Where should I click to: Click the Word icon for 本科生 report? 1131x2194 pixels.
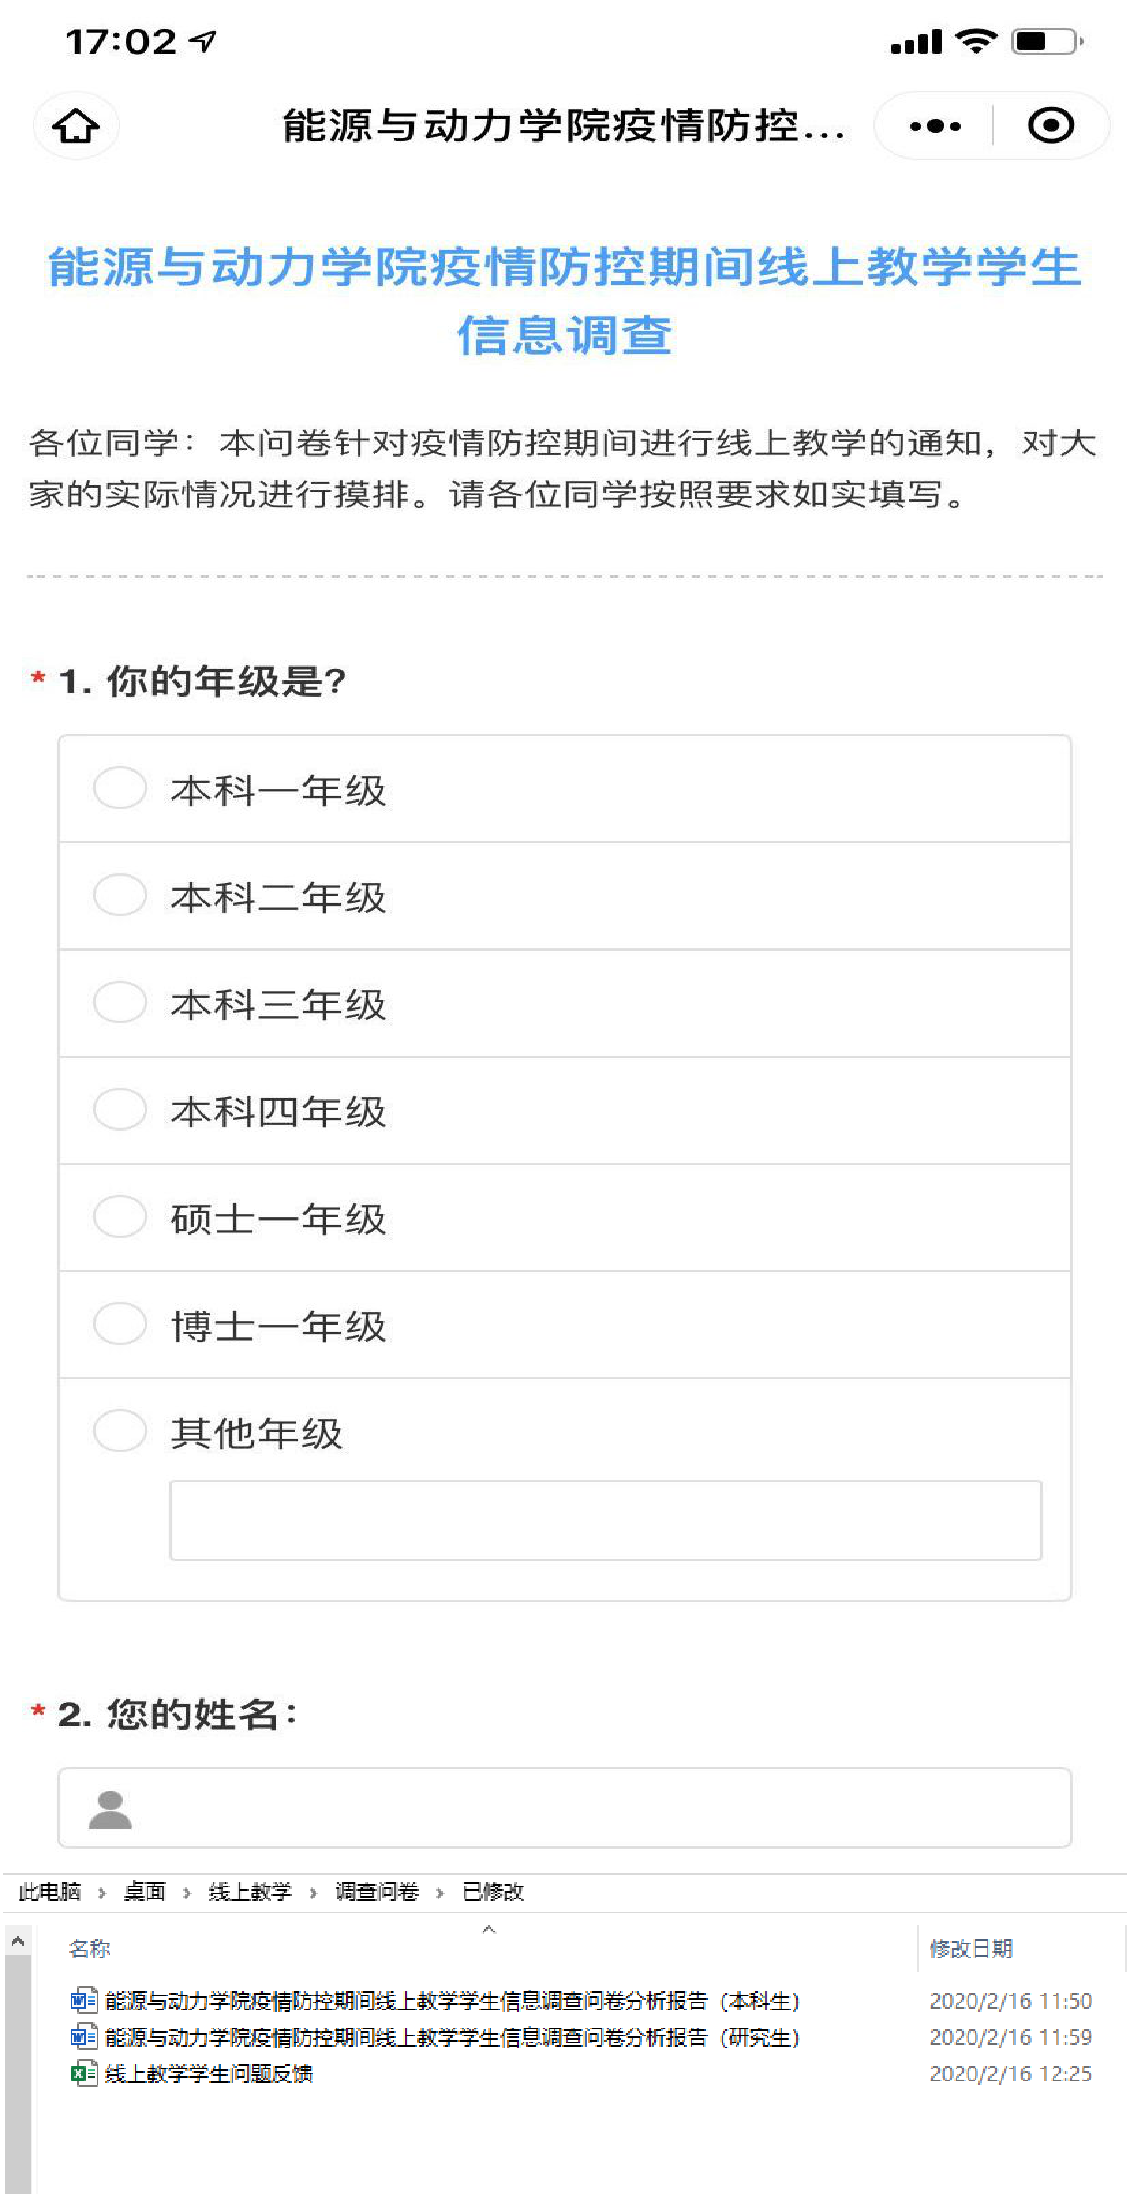(x=83, y=2000)
